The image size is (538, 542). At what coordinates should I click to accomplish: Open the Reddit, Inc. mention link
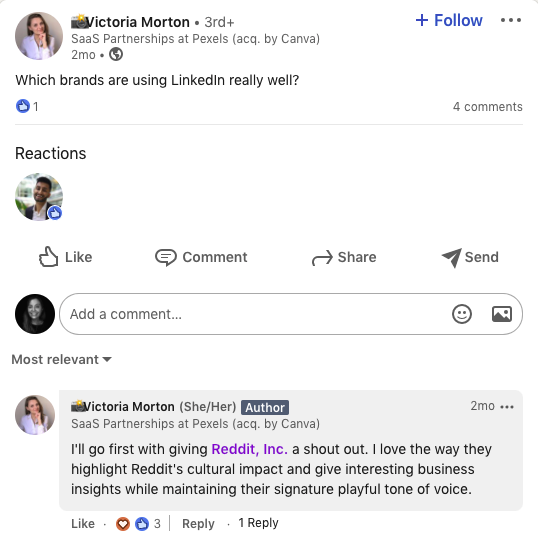point(249,449)
